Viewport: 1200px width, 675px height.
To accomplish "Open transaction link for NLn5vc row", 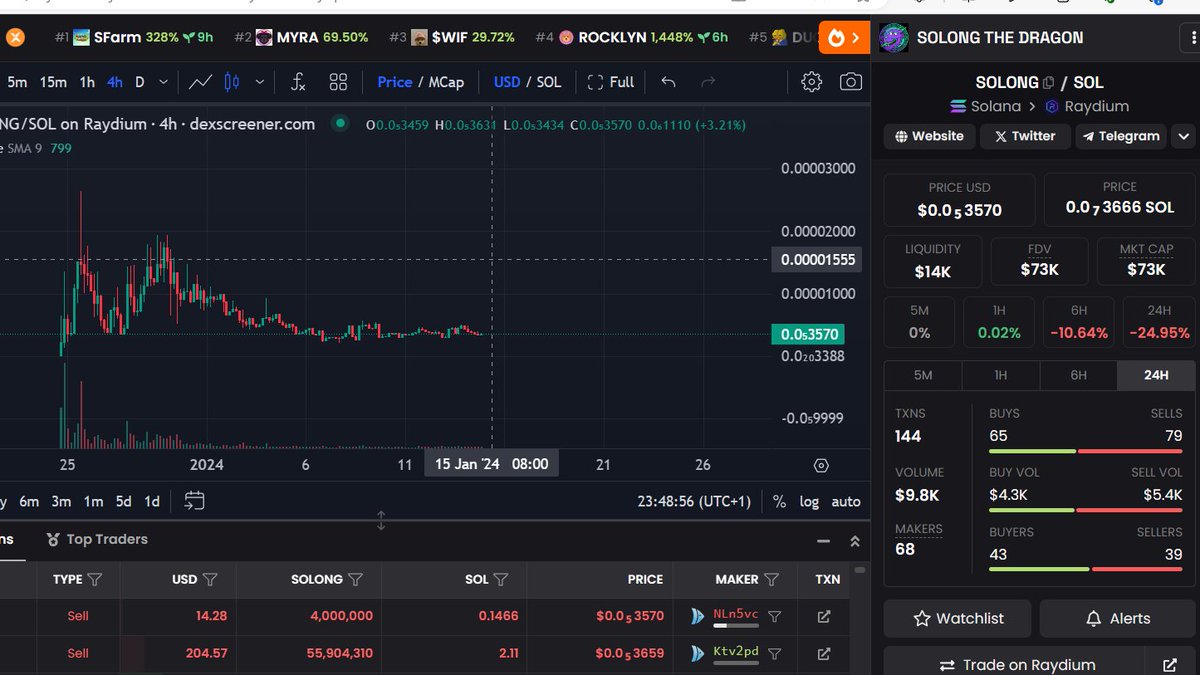I will point(824,616).
